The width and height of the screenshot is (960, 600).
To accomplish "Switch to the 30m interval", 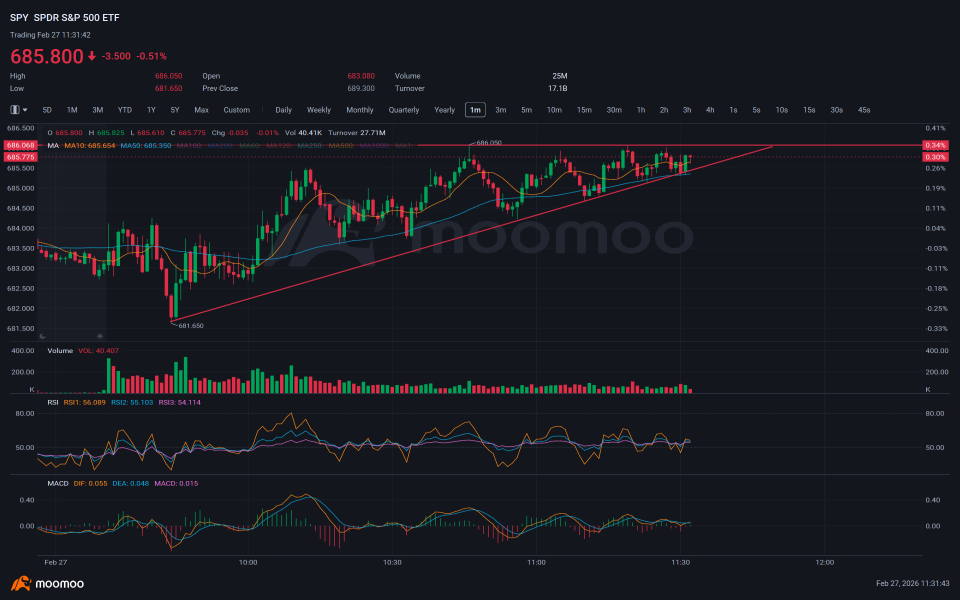I will pyautogui.click(x=614, y=110).
